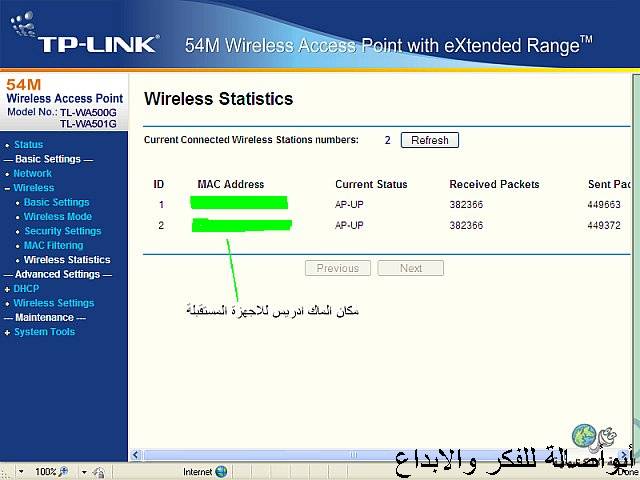Select AP-UP status in row 1
Image resolution: width=640 pixels, height=480 pixels.
click(x=349, y=204)
